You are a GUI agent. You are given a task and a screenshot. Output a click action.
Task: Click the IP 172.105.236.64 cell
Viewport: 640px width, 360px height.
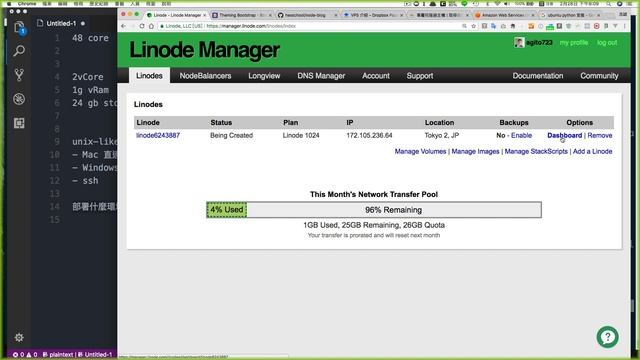click(x=369, y=135)
